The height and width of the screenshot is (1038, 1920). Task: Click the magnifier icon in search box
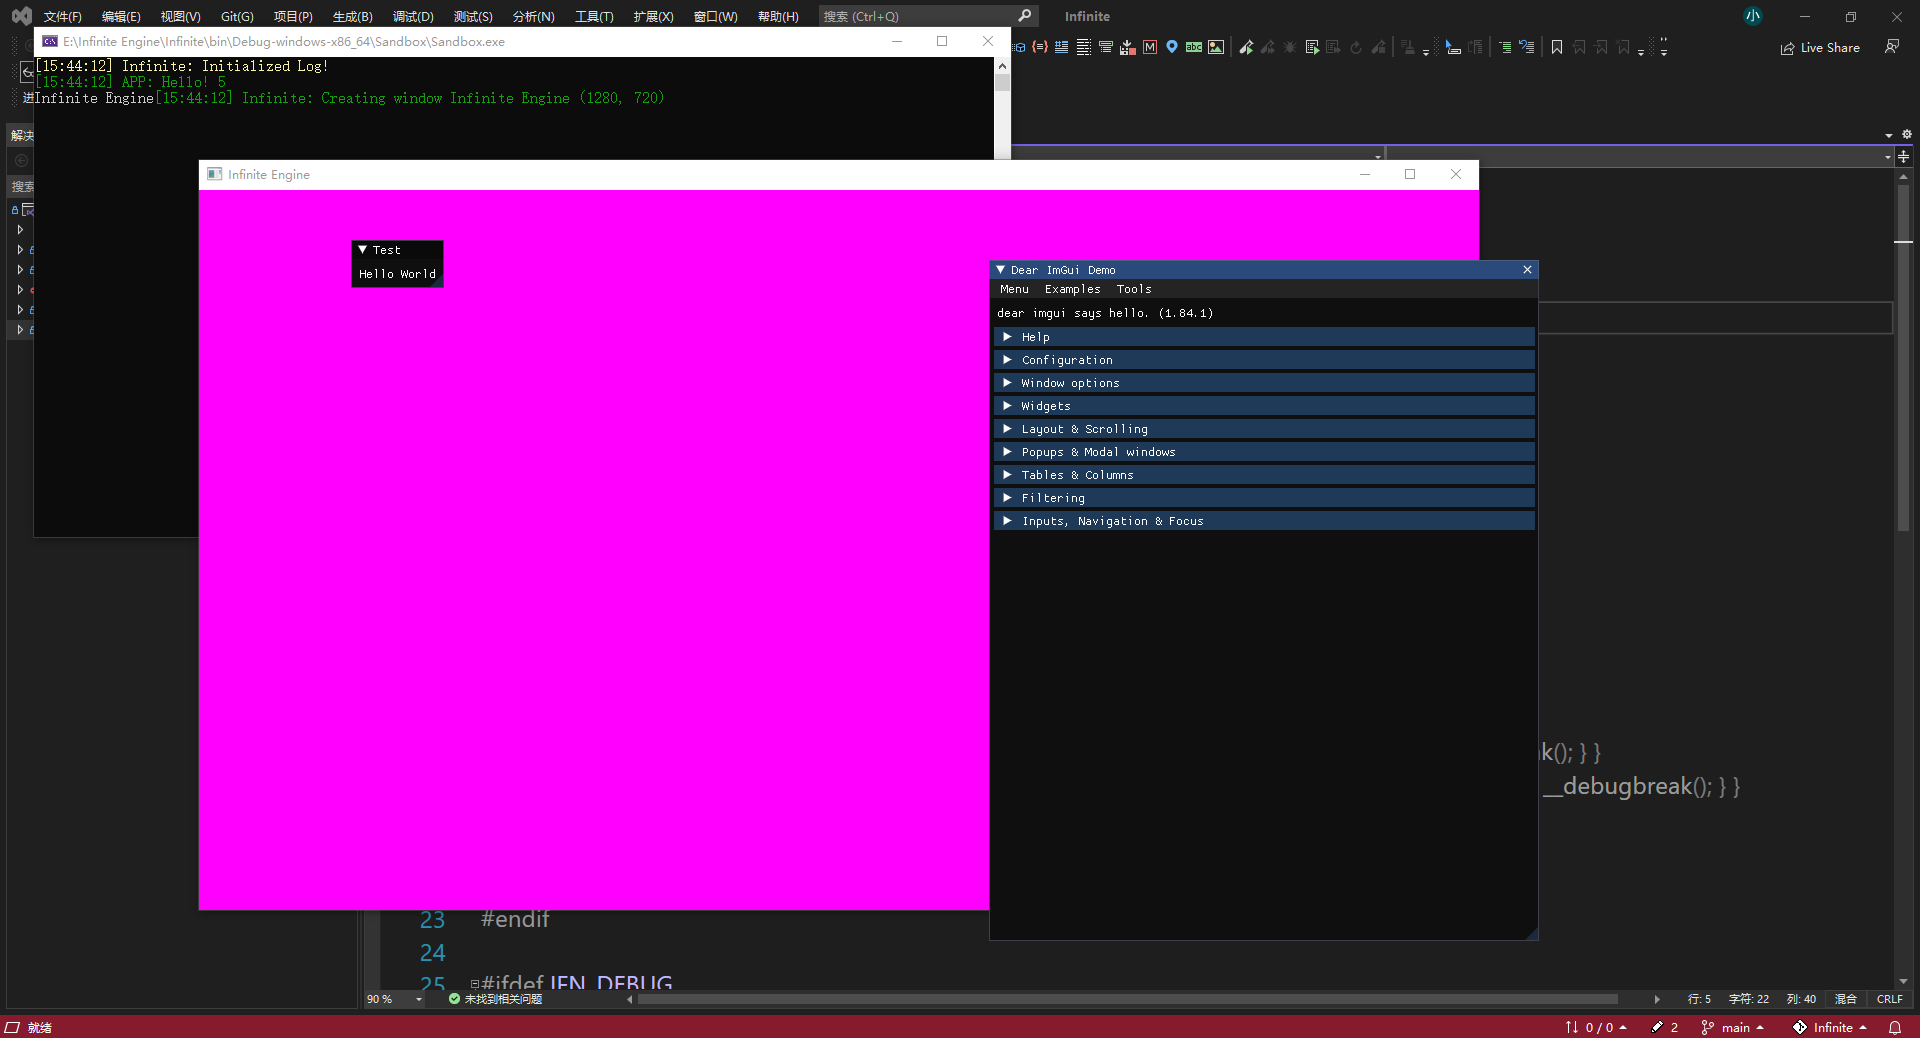coord(1024,16)
